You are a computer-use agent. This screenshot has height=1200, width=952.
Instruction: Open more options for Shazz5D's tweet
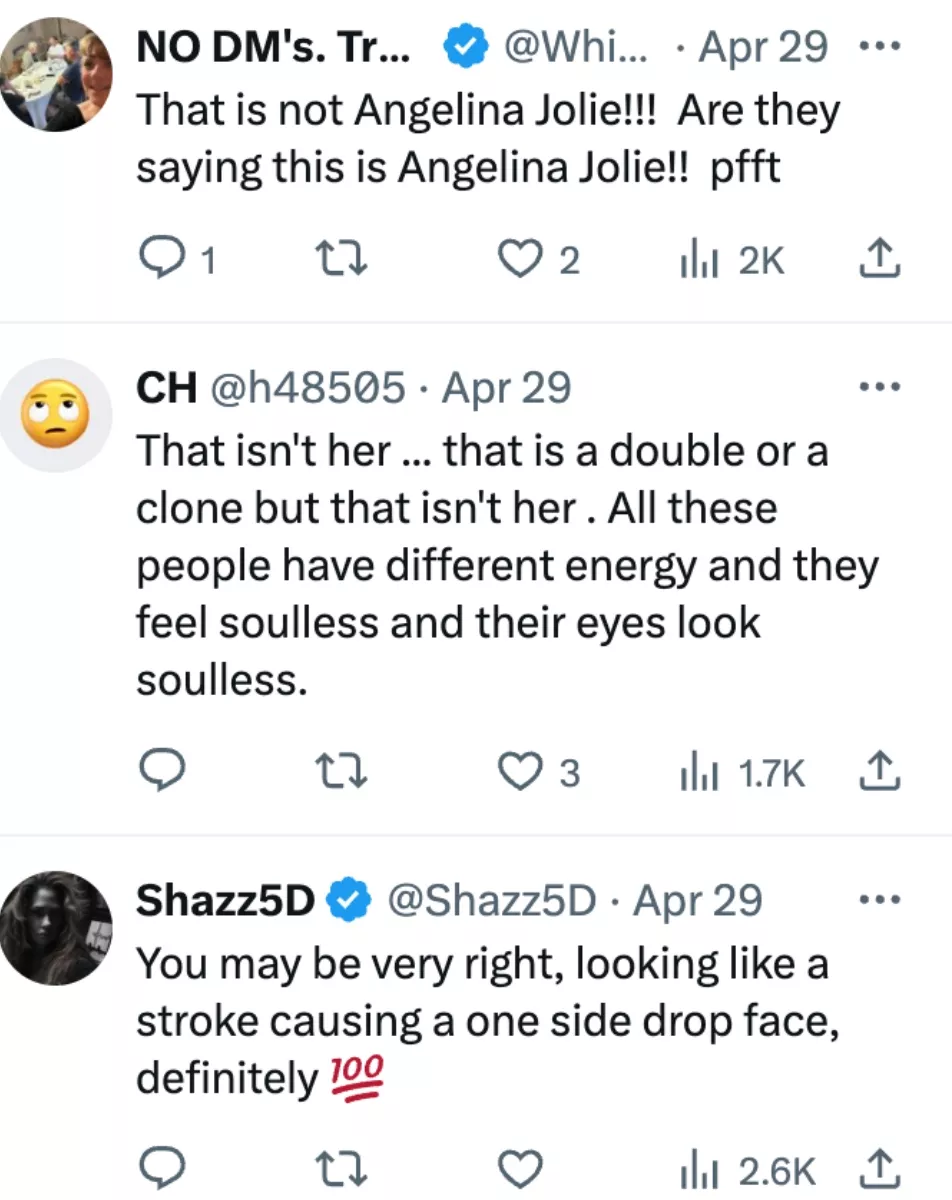(880, 900)
